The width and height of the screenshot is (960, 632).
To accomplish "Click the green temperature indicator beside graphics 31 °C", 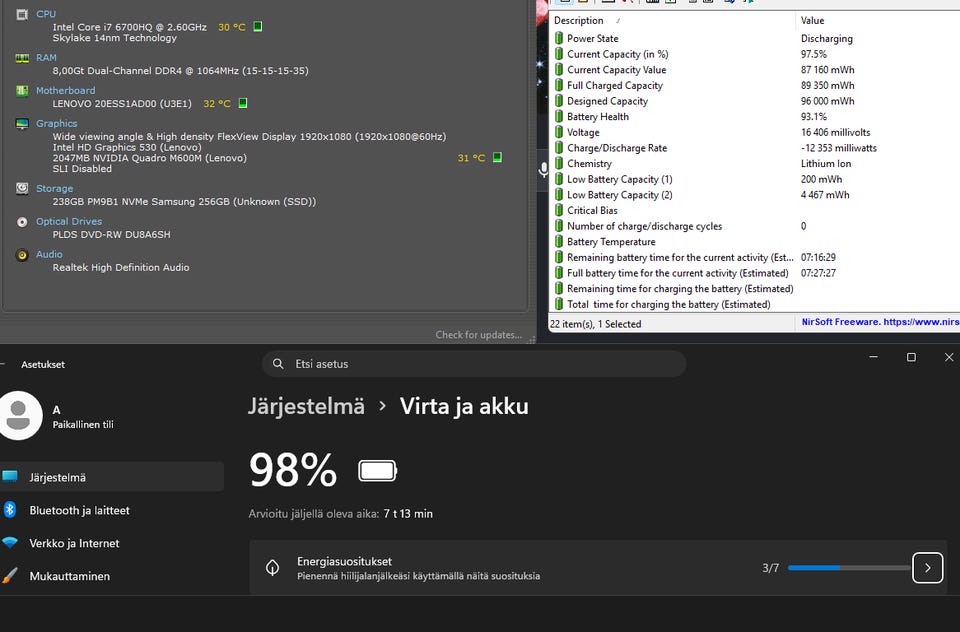I will [x=497, y=157].
